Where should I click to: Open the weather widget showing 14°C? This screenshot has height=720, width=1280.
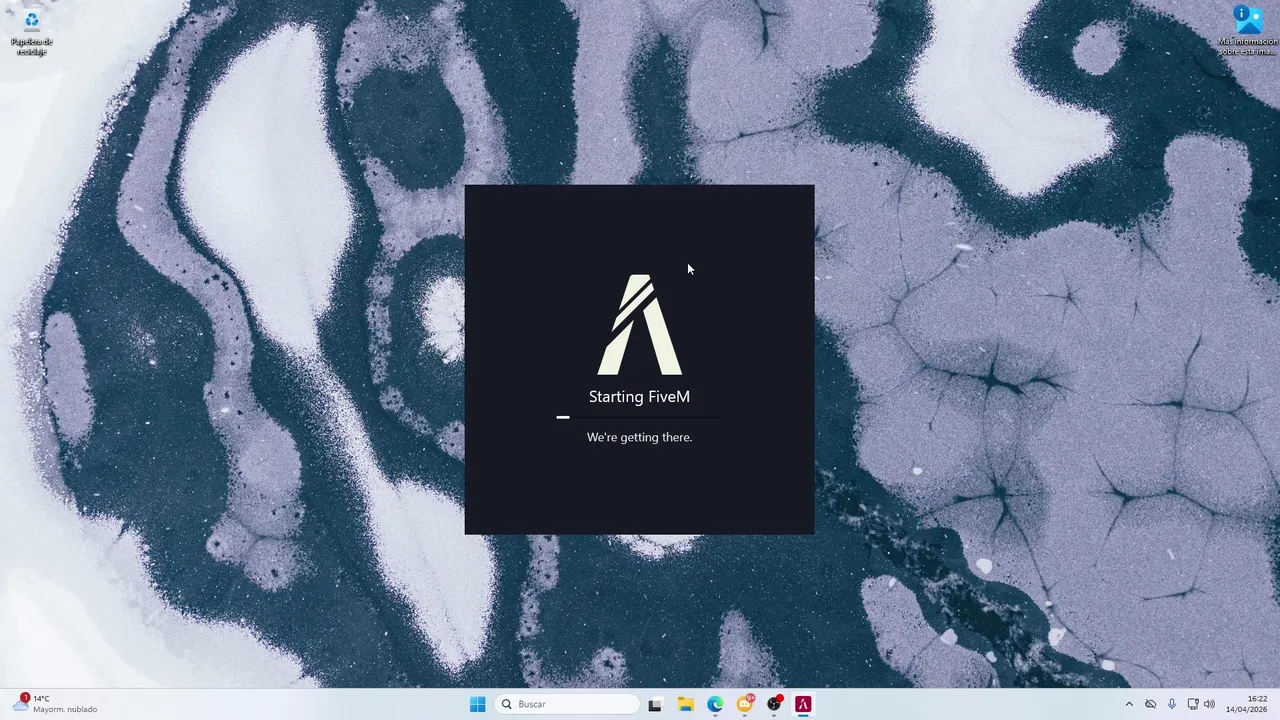click(55, 704)
